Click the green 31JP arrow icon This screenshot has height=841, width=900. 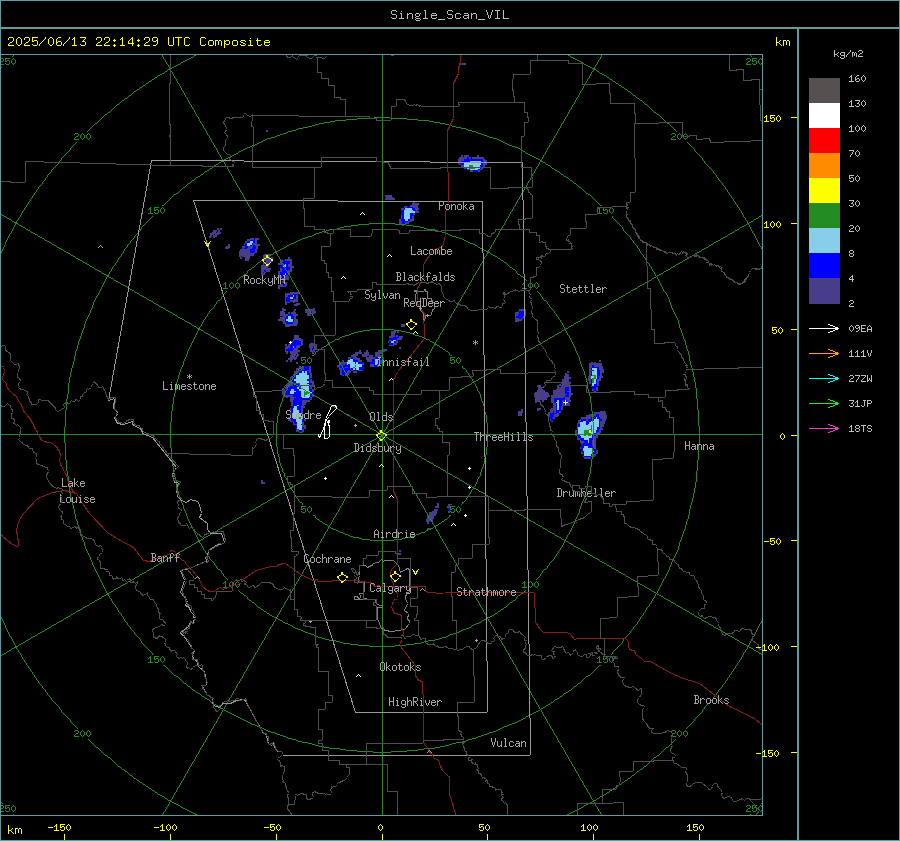coord(824,404)
